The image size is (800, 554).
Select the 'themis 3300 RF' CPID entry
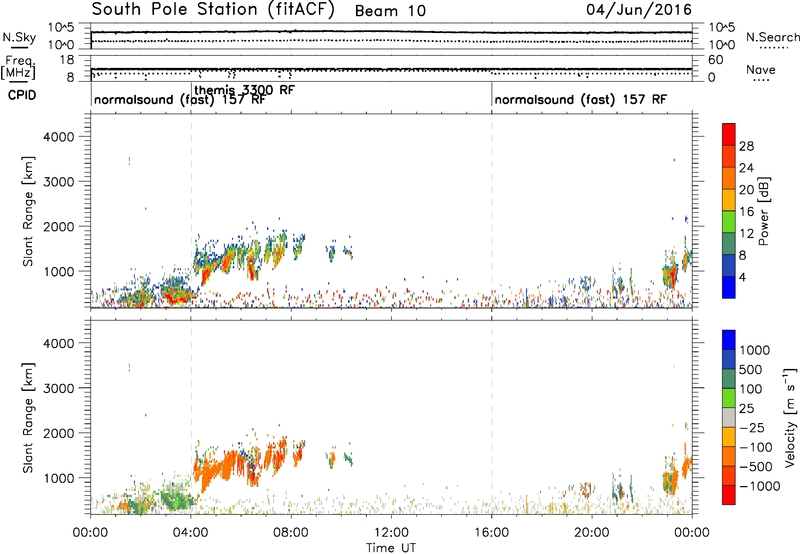(244, 90)
